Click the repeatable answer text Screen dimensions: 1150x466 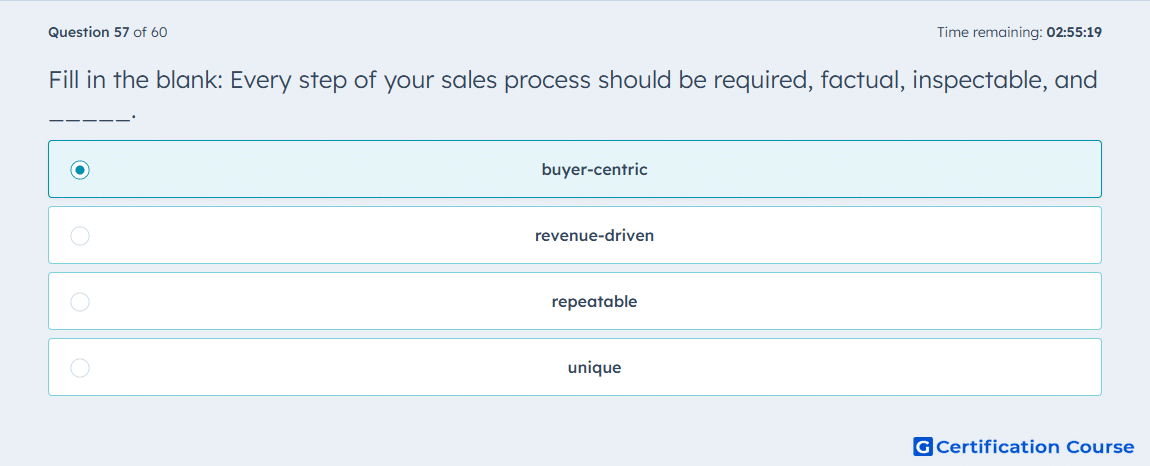594,302
